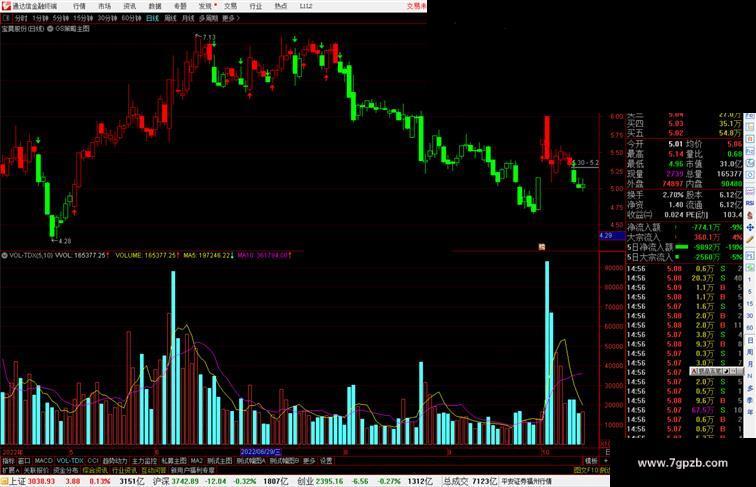
Task: Select the 主力监控 indicator tab
Action: coord(144,461)
